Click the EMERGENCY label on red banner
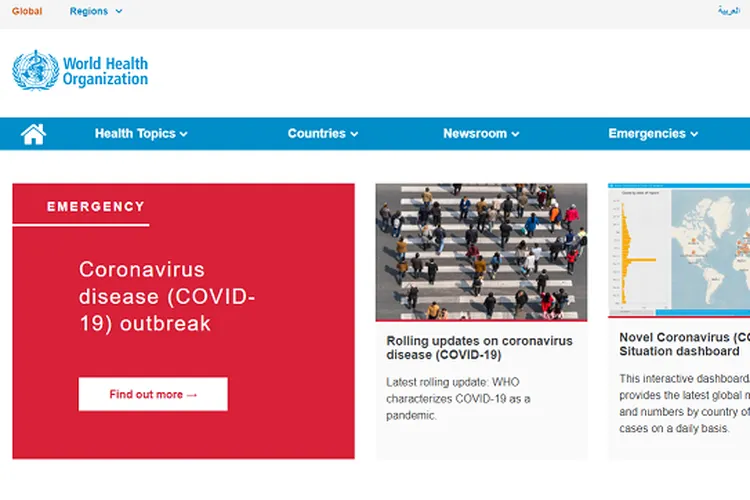 click(96, 207)
